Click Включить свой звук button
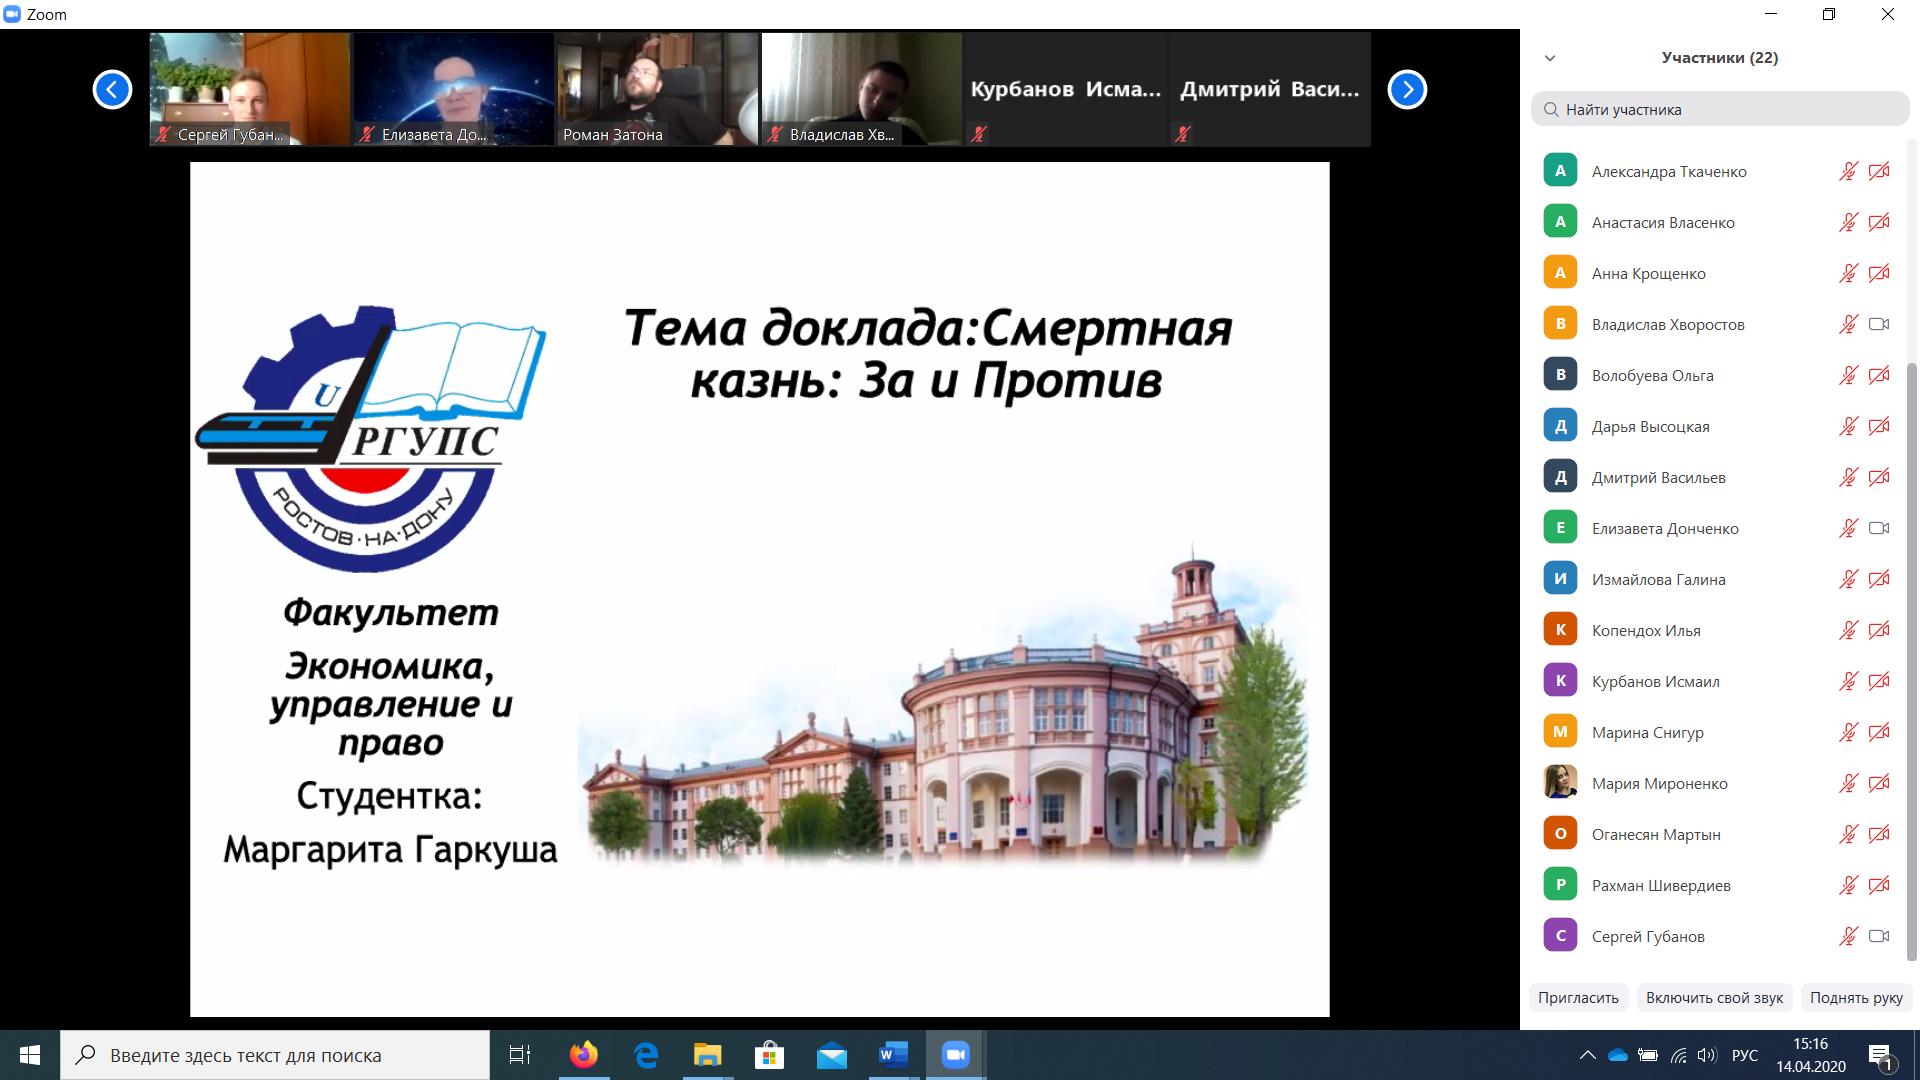The height and width of the screenshot is (1080, 1920). (x=1714, y=997)
